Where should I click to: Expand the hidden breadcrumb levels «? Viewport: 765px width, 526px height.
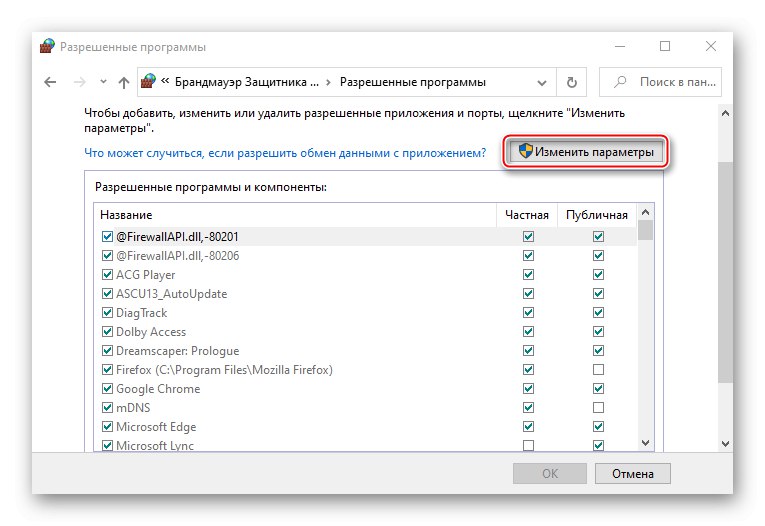[x=165, y=81]
